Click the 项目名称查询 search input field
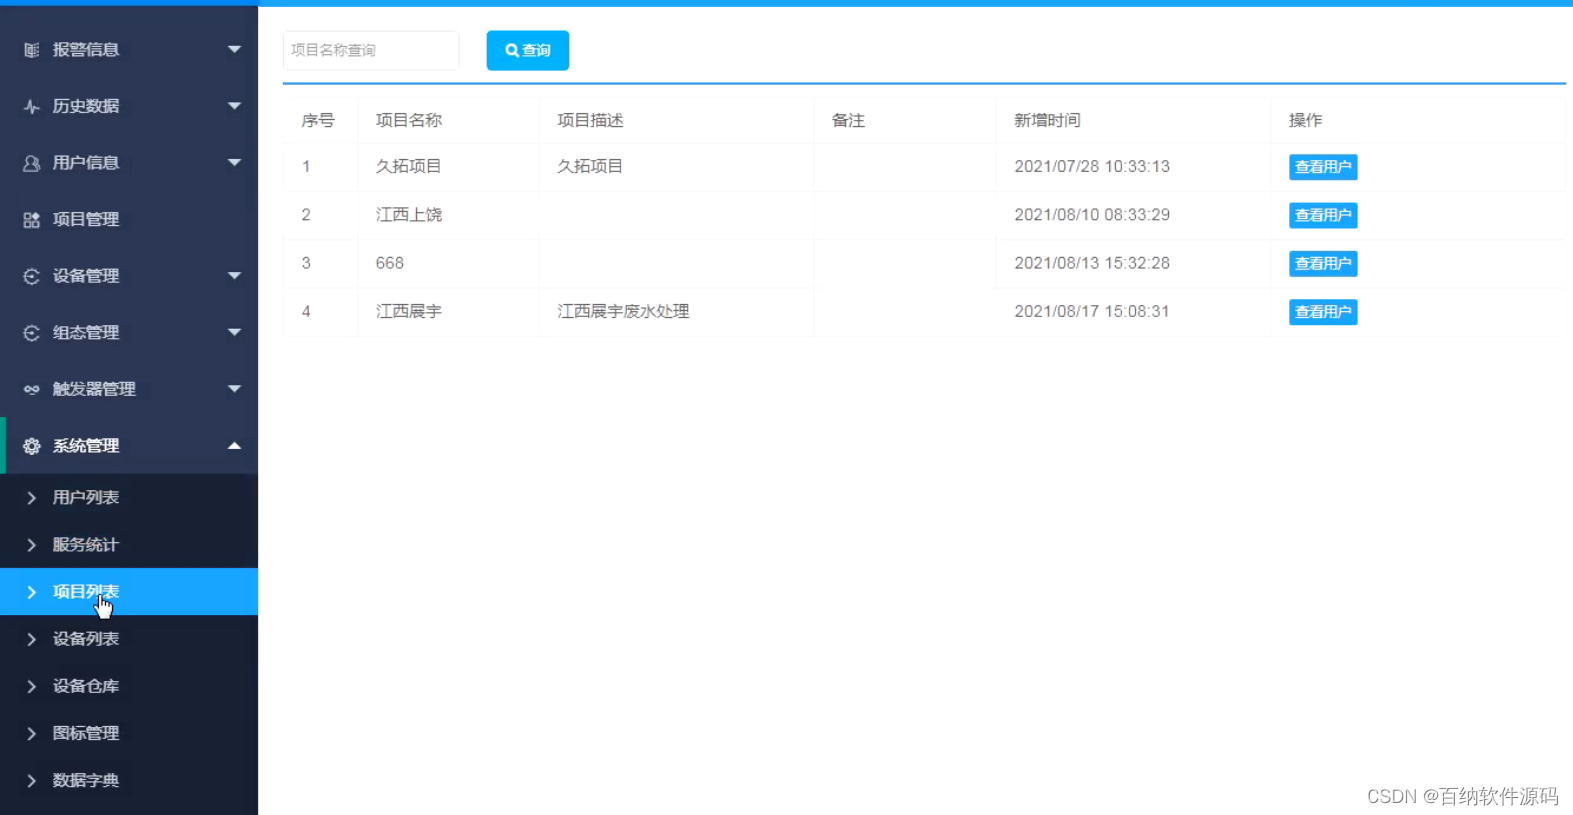 (x=370, y=50)
